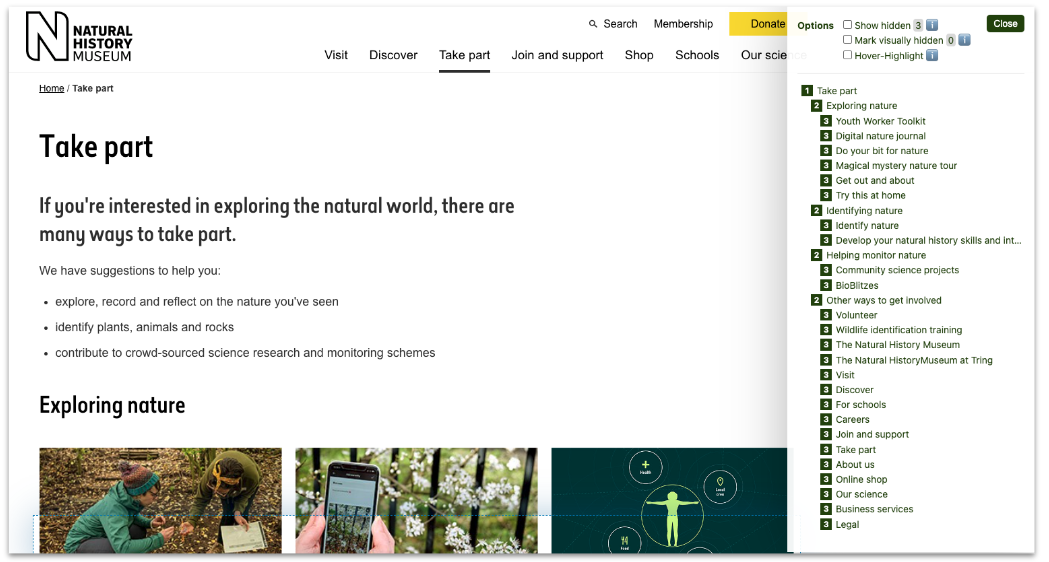Image resolution: width=1049 pixels, height=562 pixels.
Task: Open the Schools navigation item
Action: tap(697, 55)
